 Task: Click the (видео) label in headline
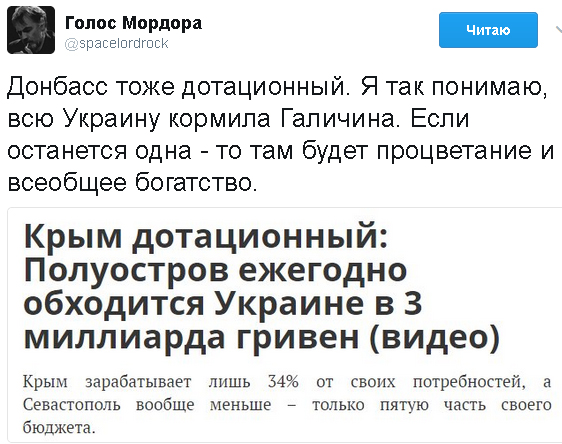tap(434, 338)
